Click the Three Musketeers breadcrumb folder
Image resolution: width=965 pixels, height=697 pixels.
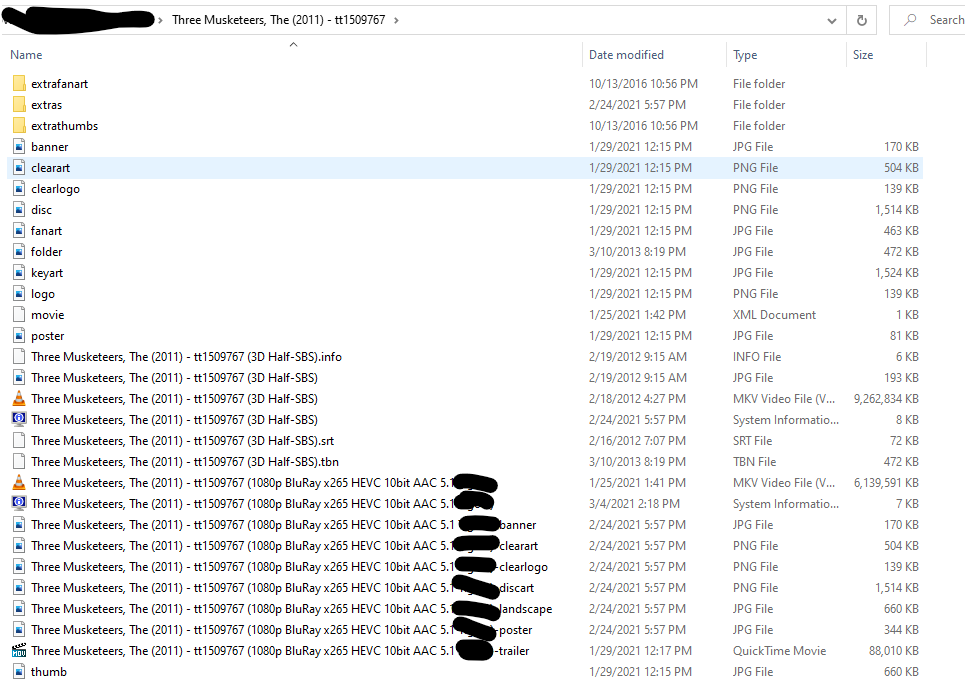pyautogui.click(x=279, y=20)
